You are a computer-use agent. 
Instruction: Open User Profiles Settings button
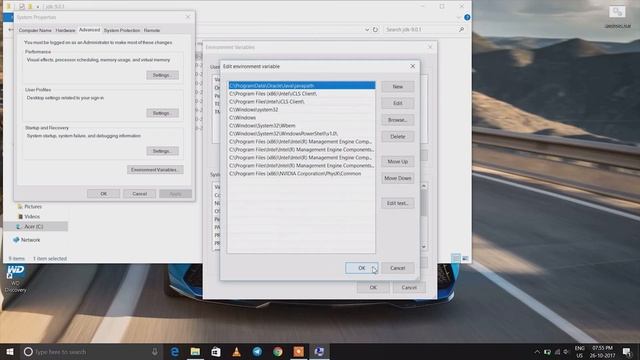pyautogui.click(x=162, y=113)
